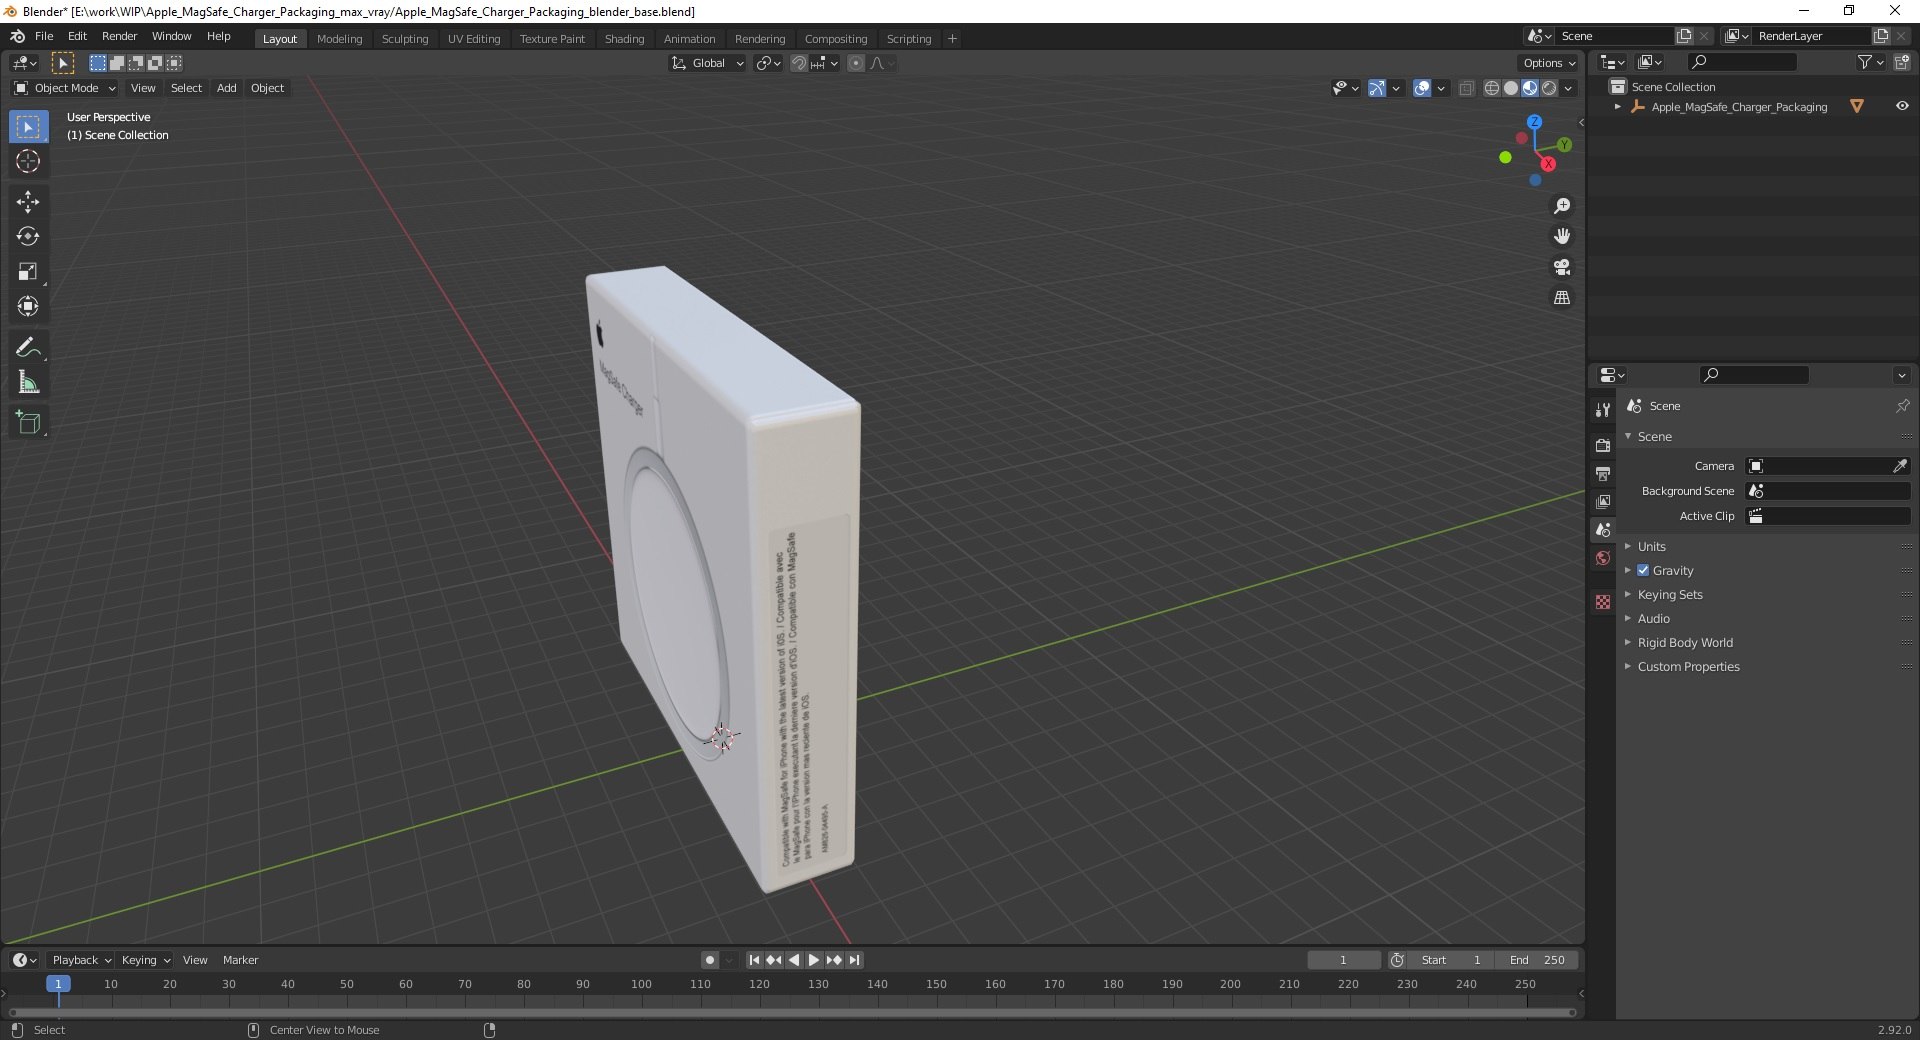Click the Camera field eyedropper icon

(x=1900, y=466)
